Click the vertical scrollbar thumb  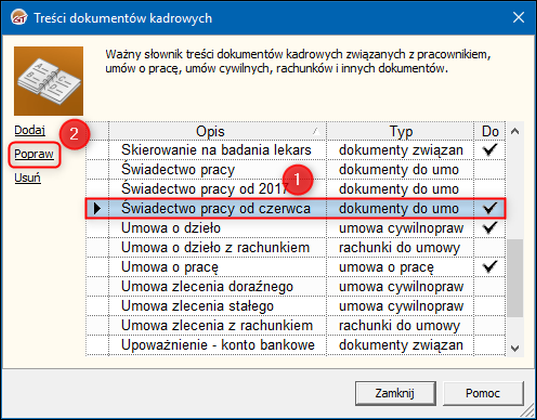point(515,278)
